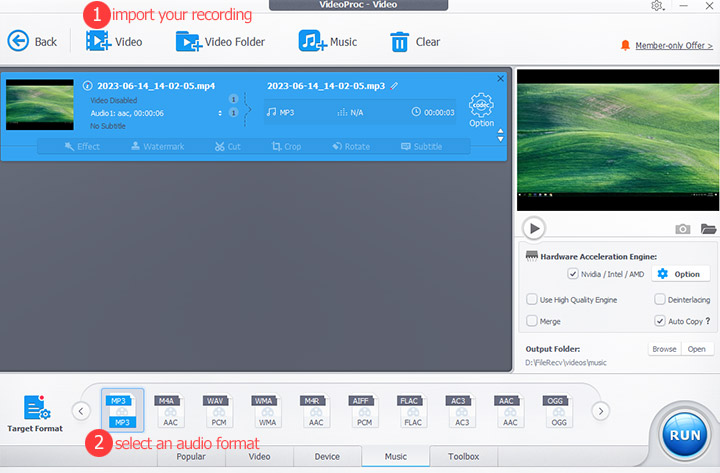Select the AC3 format
Viewport: 720px width, 473px height.
pos(462,411)
